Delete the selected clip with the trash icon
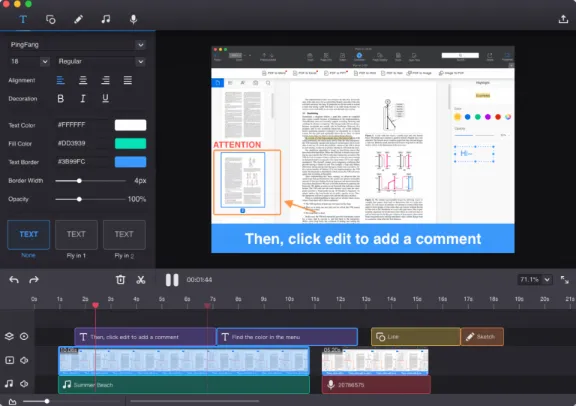The height and width of the screenshot is (406, 576). 120,280
